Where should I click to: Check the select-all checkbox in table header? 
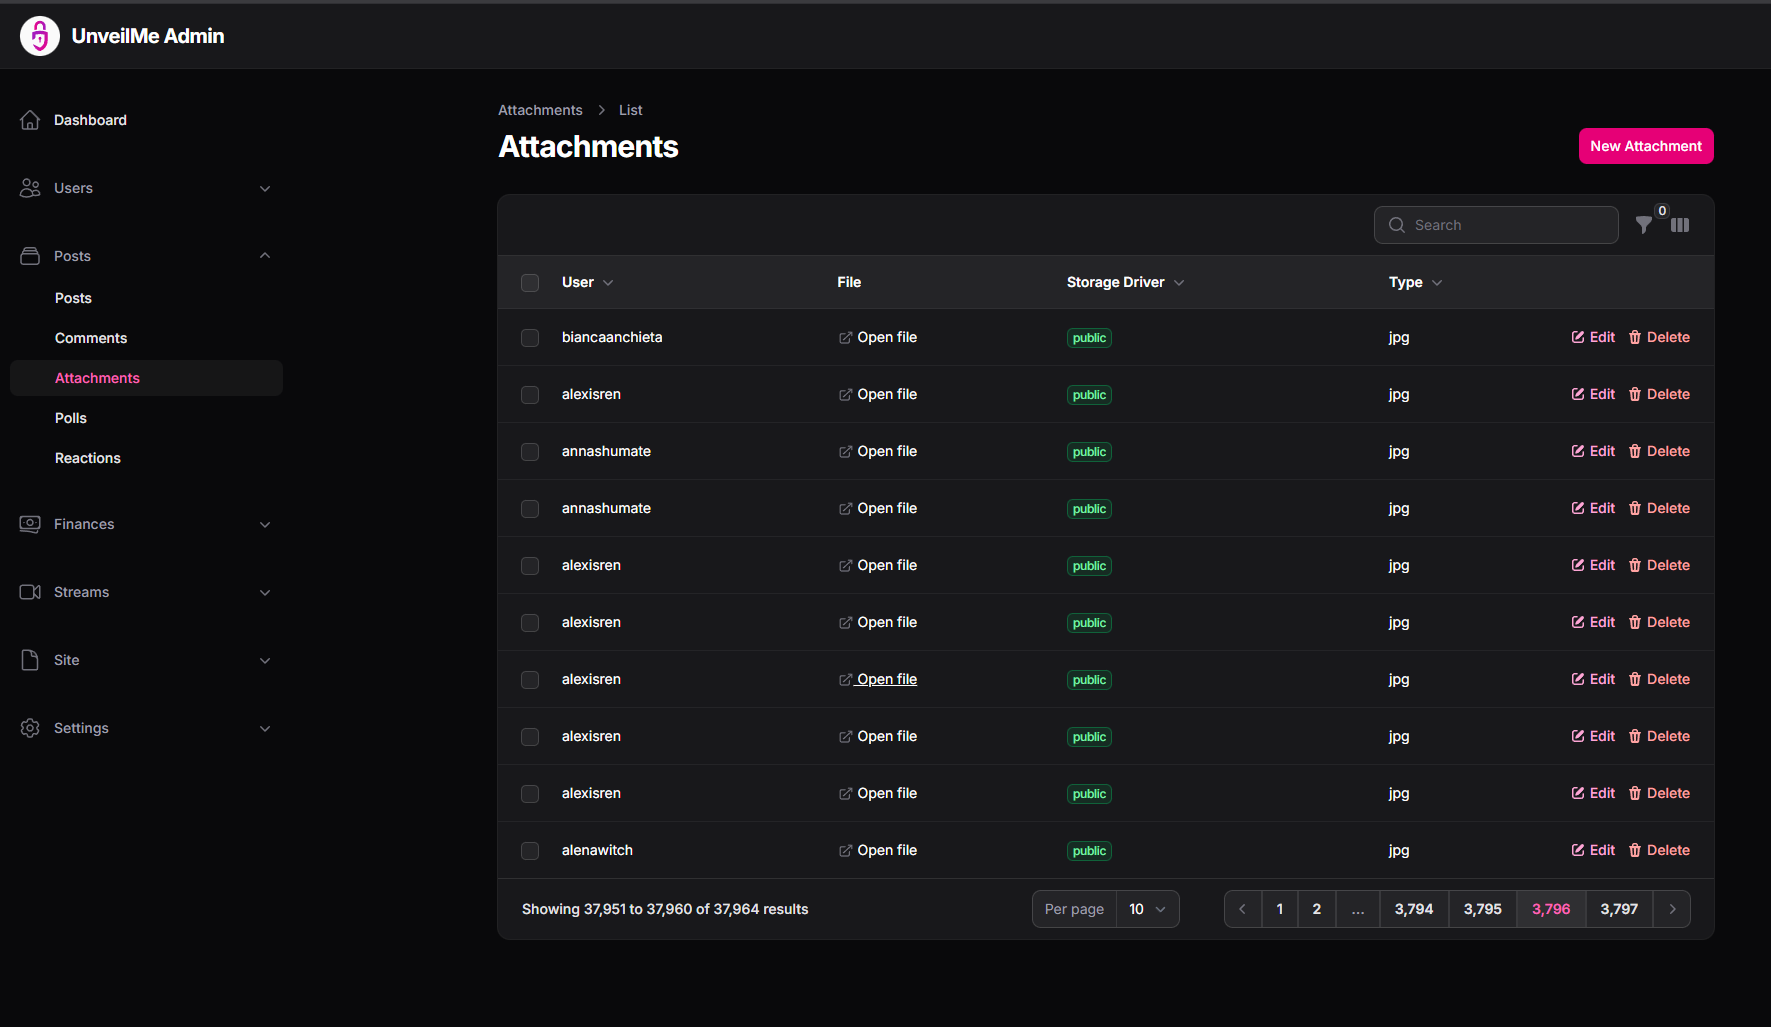point(530,283)
